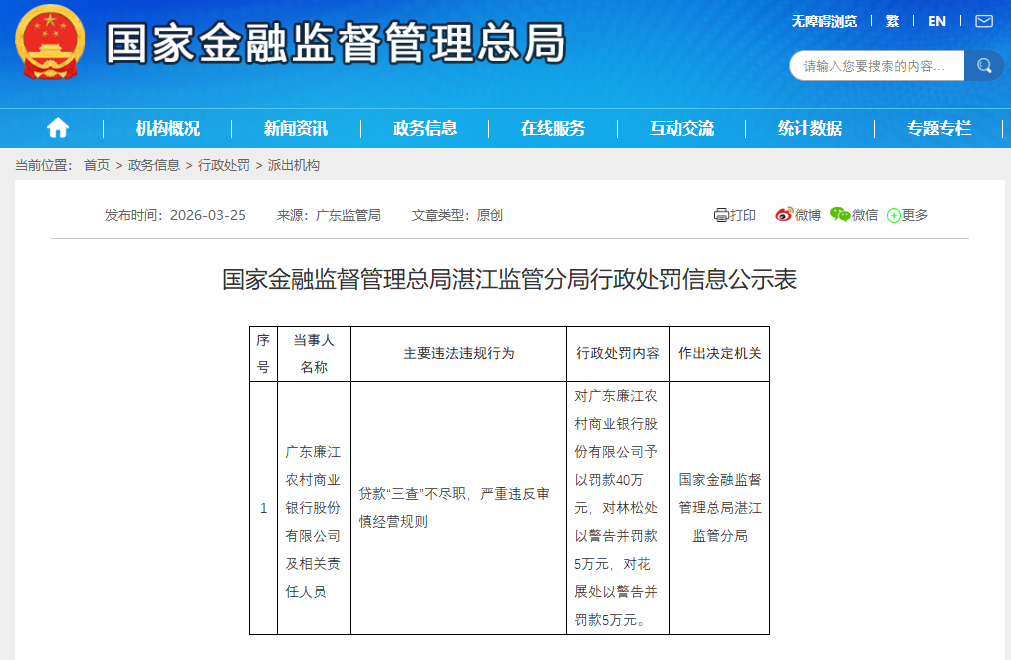Open the 统计数据 menu
The image size is (1011, 660).
[x=811, y=128]
